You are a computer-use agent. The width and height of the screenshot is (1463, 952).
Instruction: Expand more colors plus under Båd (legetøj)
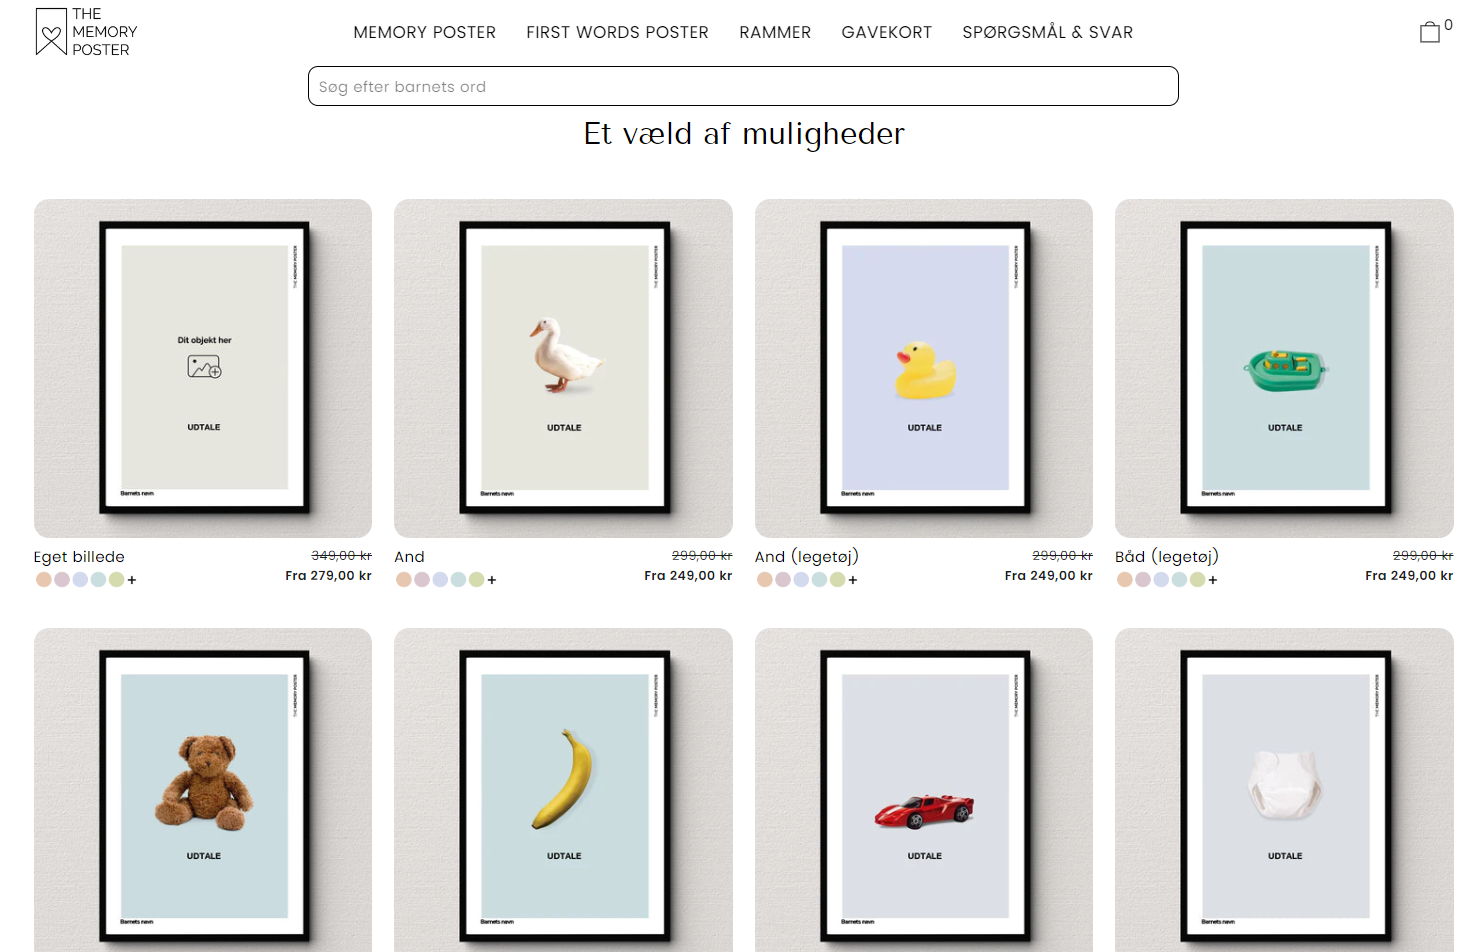click(x=1213, y=580)
